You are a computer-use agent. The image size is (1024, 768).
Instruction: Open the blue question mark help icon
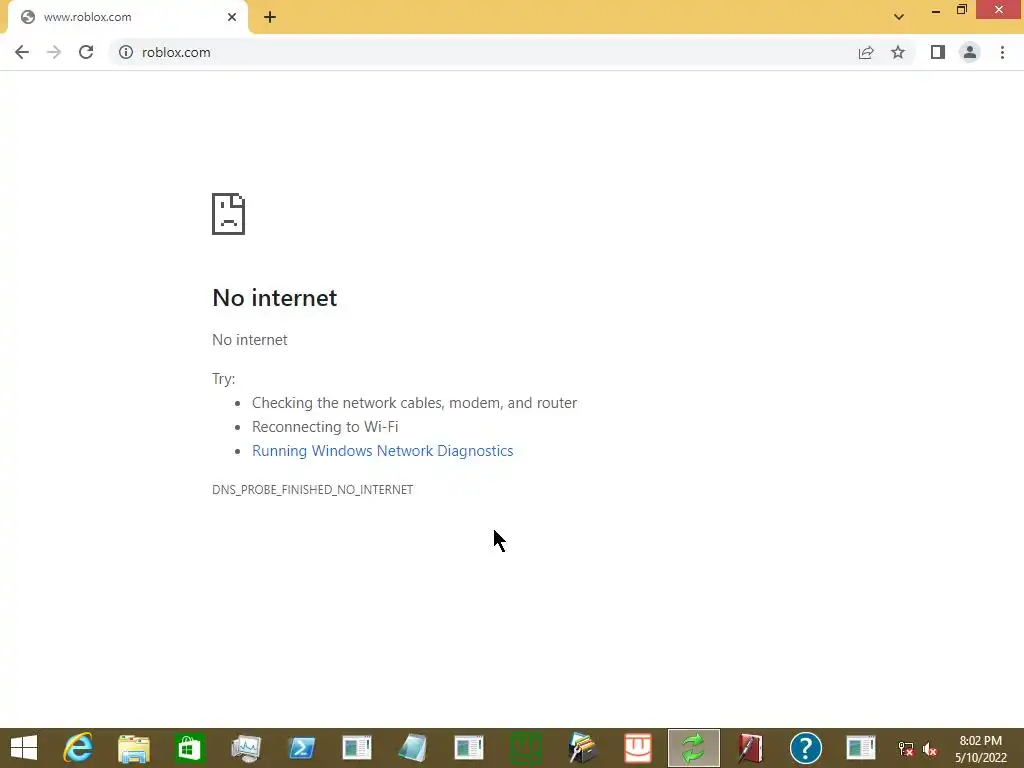coord(805,748)
